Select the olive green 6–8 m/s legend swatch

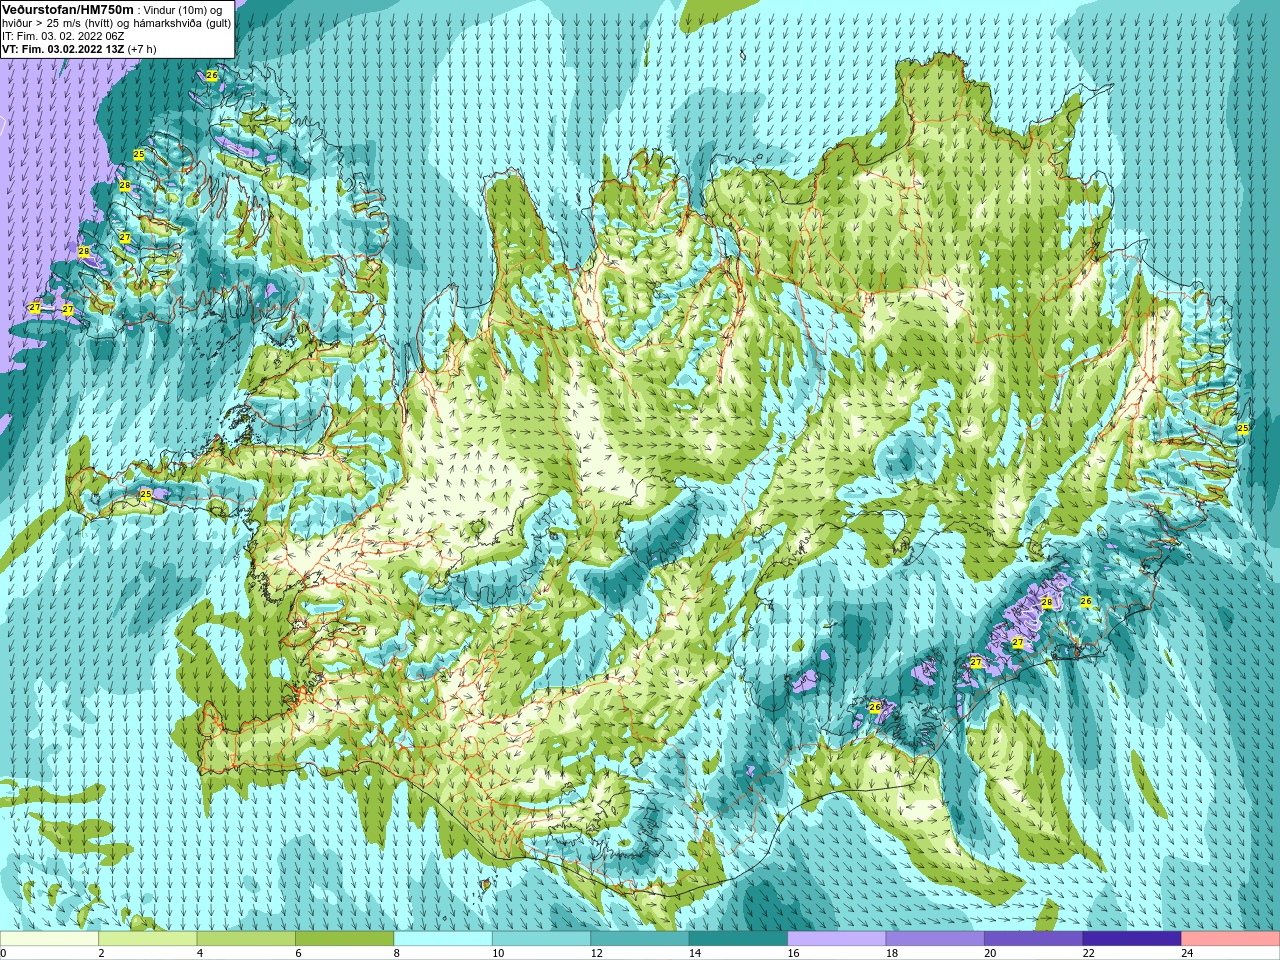(x=344, y=939)
